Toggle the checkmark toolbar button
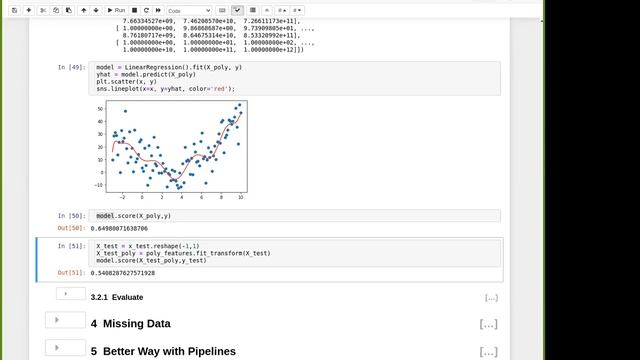 238,10
